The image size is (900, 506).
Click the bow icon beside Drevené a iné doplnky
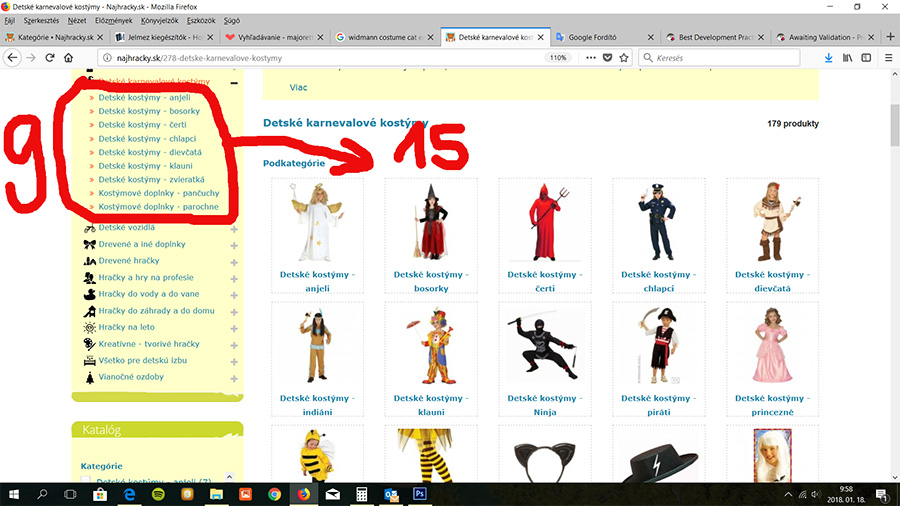point(90,244)
